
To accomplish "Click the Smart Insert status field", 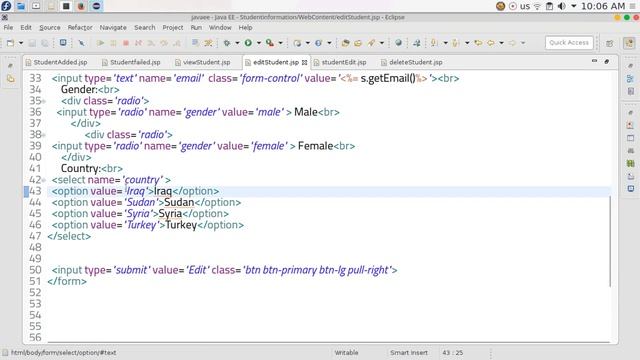I will 409,353.
